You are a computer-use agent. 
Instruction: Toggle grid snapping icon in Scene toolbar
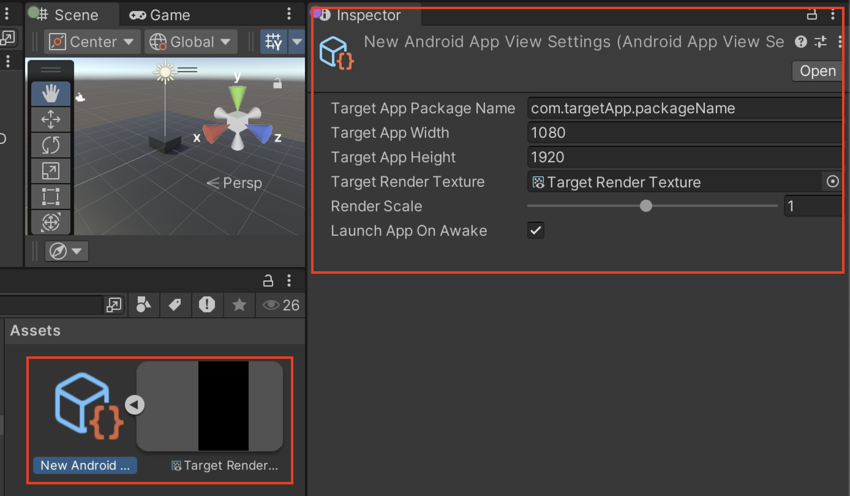pyautogui.click(x=274, y=42)
